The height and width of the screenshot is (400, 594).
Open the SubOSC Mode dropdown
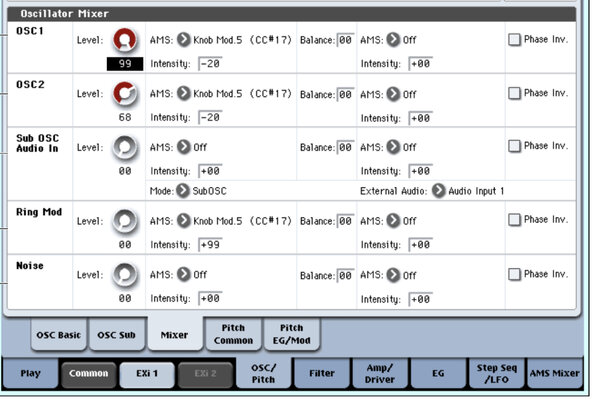click(183, 191)
